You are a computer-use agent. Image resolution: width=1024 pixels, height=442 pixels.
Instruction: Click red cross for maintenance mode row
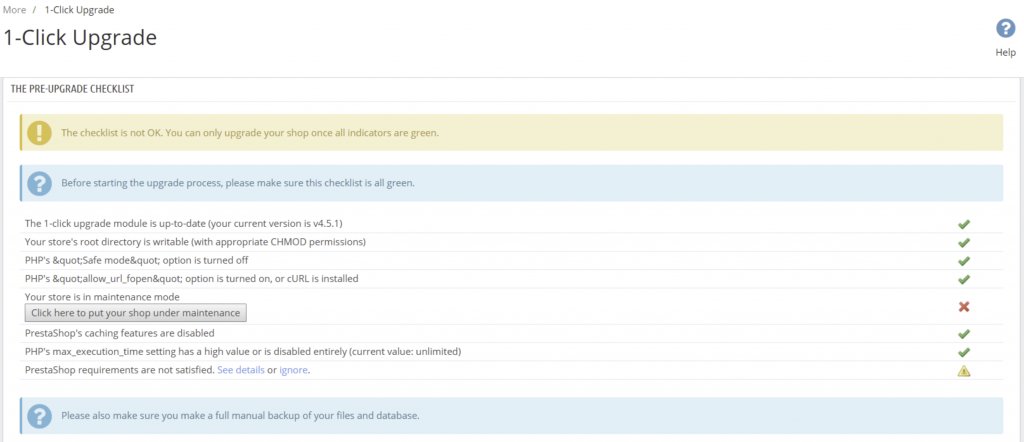tap(963, 306)
